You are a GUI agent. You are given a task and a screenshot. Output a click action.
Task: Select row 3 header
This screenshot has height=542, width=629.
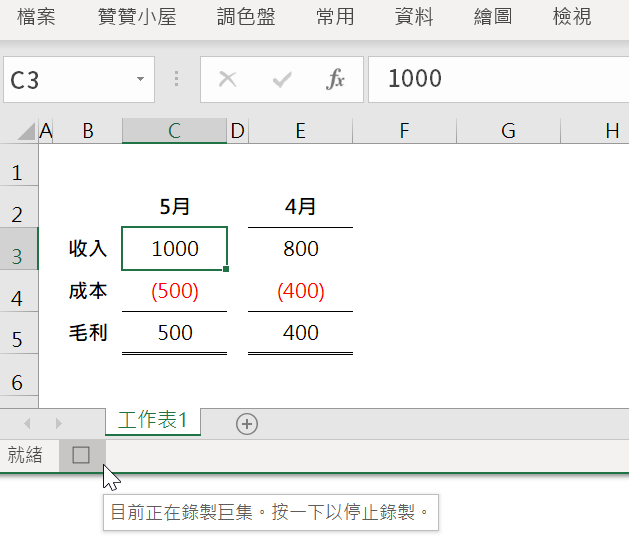click(x=19, y=249)
